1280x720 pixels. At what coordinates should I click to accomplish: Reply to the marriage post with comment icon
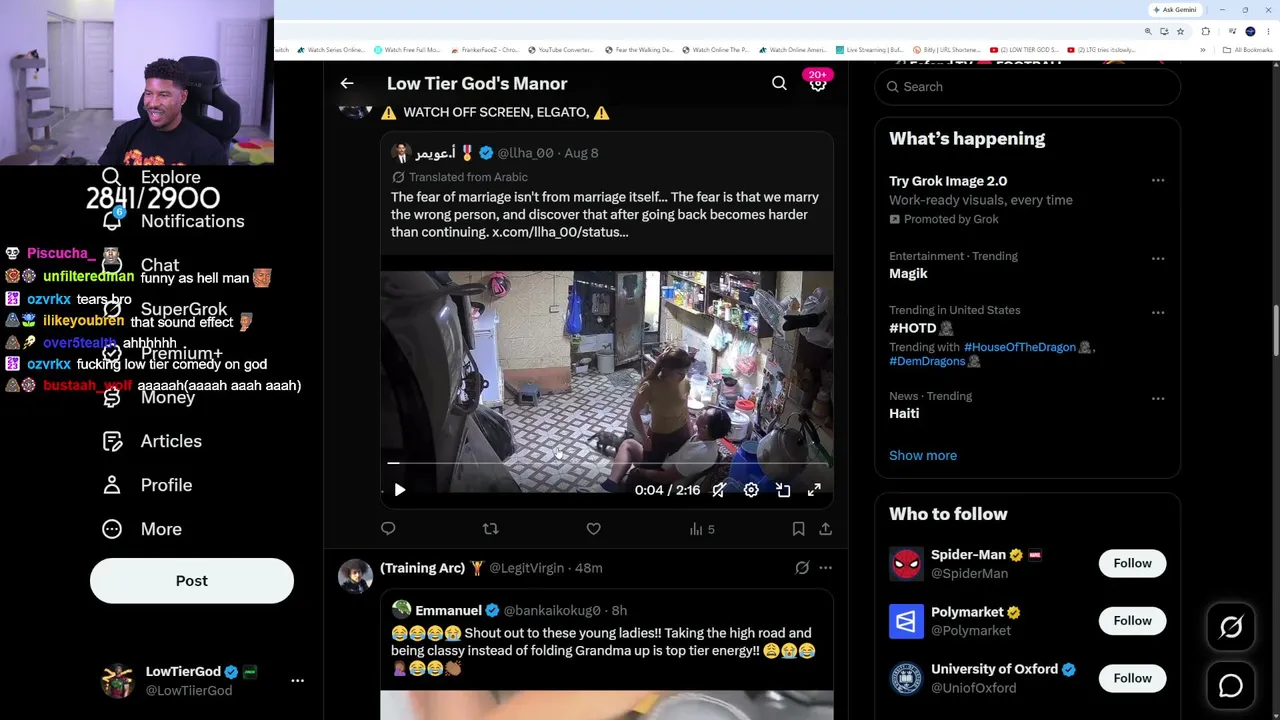pos(388,529)
